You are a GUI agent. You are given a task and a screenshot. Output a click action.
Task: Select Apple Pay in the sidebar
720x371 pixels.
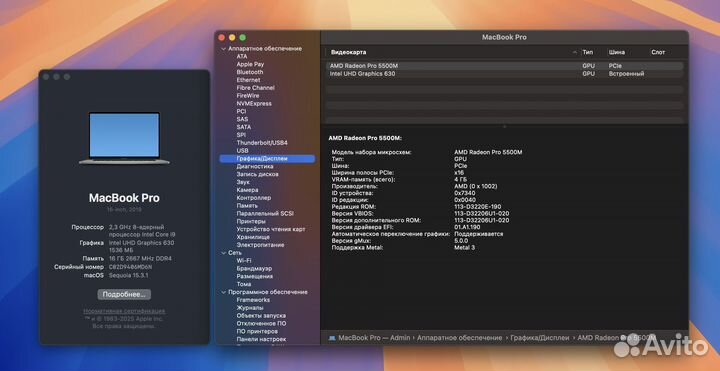[250, 64]
